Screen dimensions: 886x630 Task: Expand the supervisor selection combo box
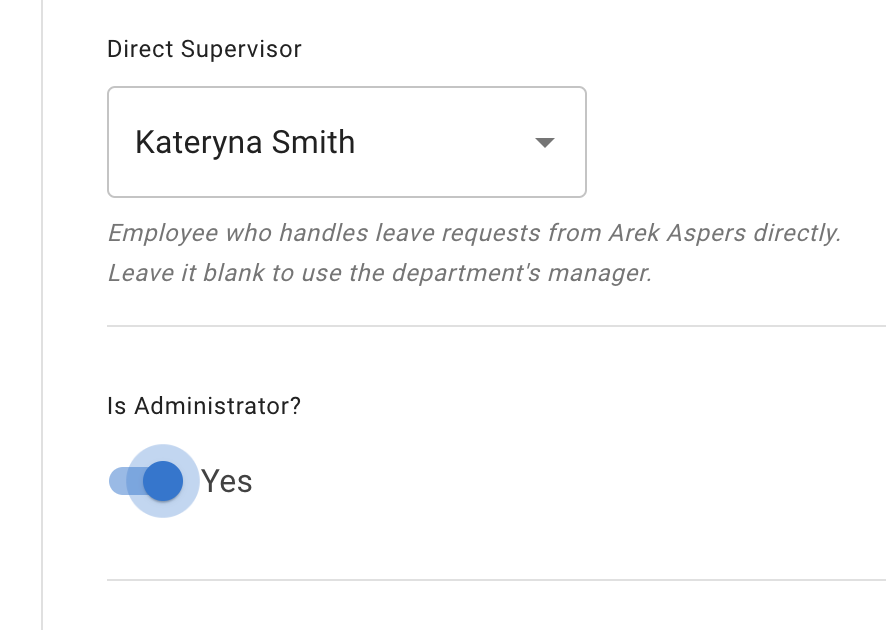[x=346, y=141]
